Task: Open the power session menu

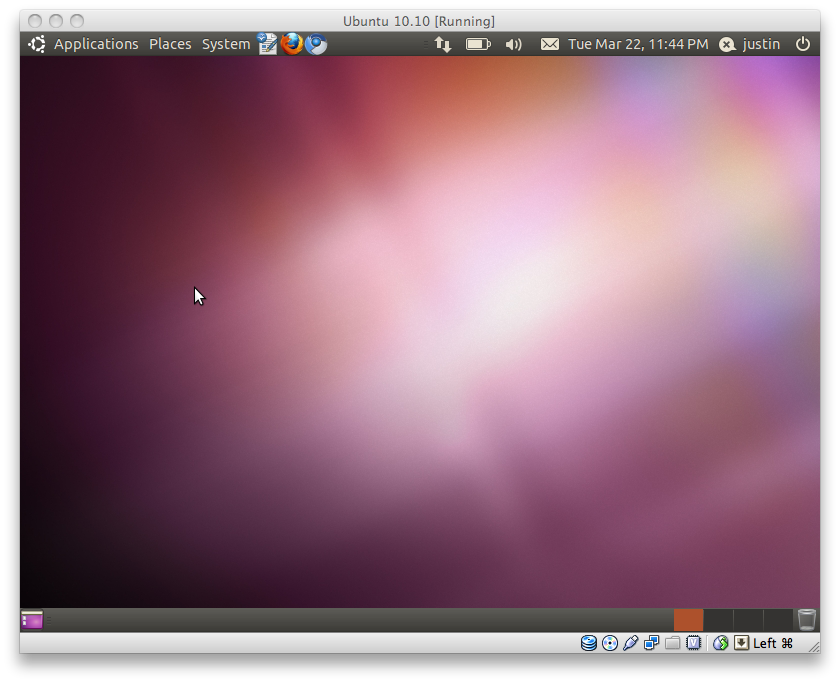Action: [x=802, y=44]
